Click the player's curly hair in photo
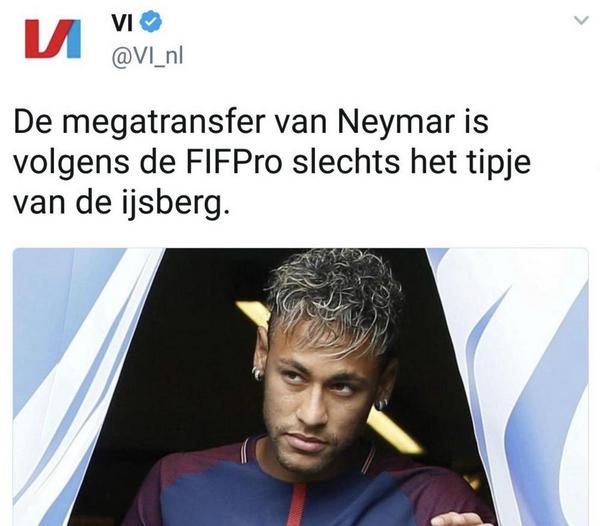600x526 pixels. (x=335, y=296)
